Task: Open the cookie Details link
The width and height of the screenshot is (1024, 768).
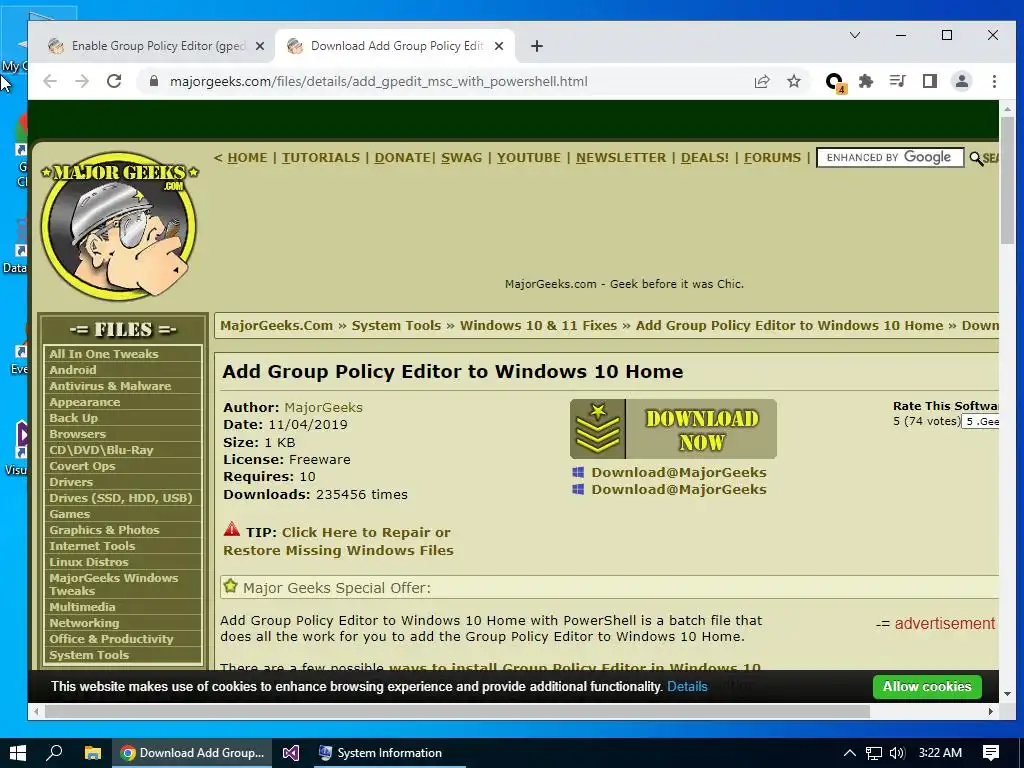Action: [687, 687]
